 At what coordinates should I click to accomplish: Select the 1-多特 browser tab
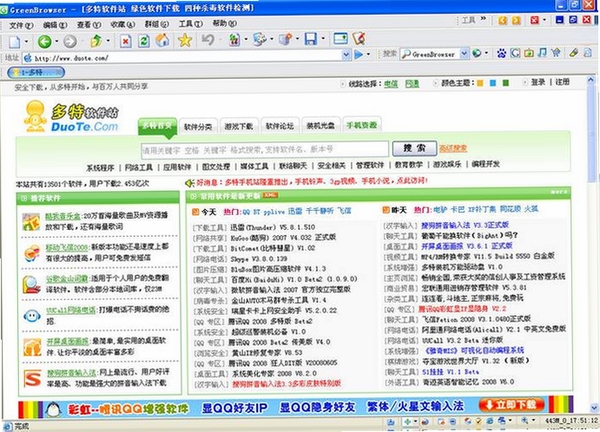[36, 72]
